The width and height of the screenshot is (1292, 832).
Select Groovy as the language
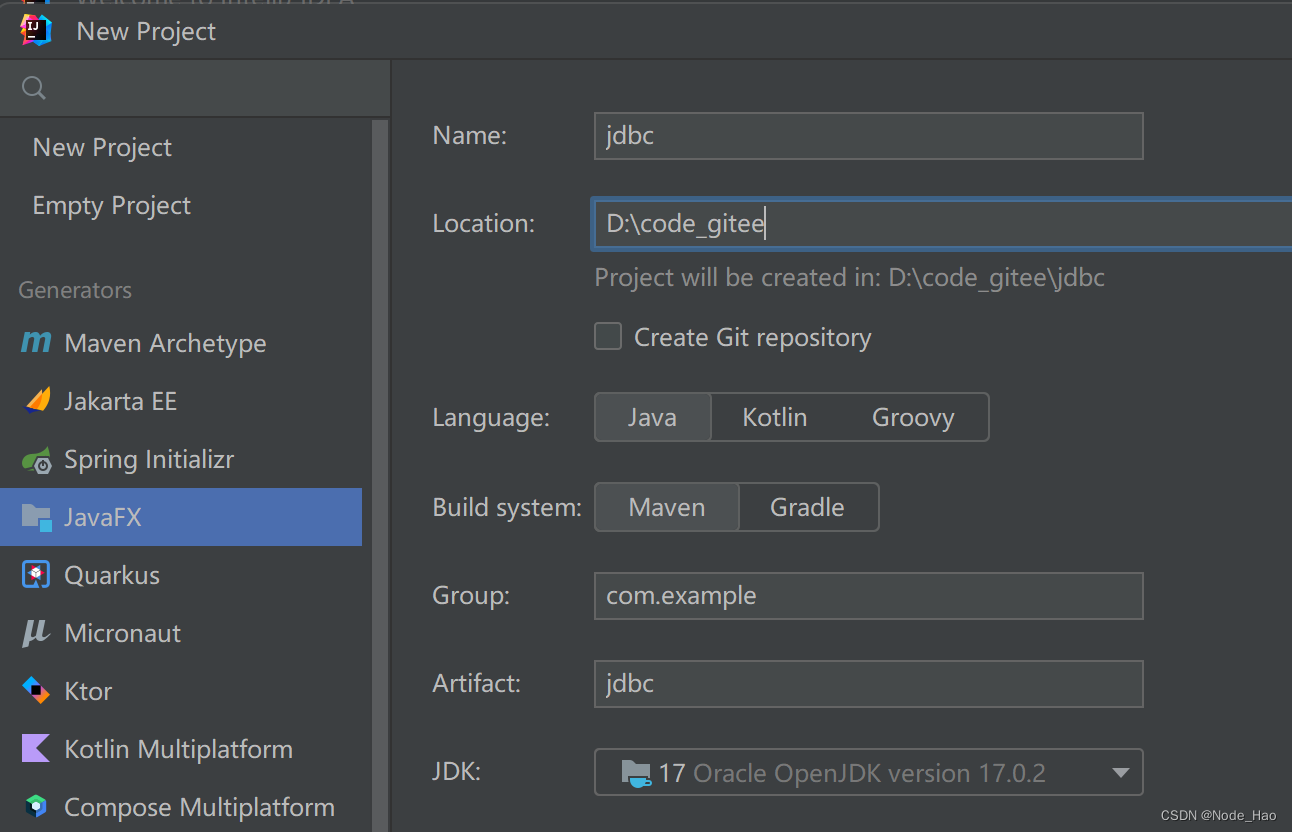pyautogui.click(x=913, y=417)
